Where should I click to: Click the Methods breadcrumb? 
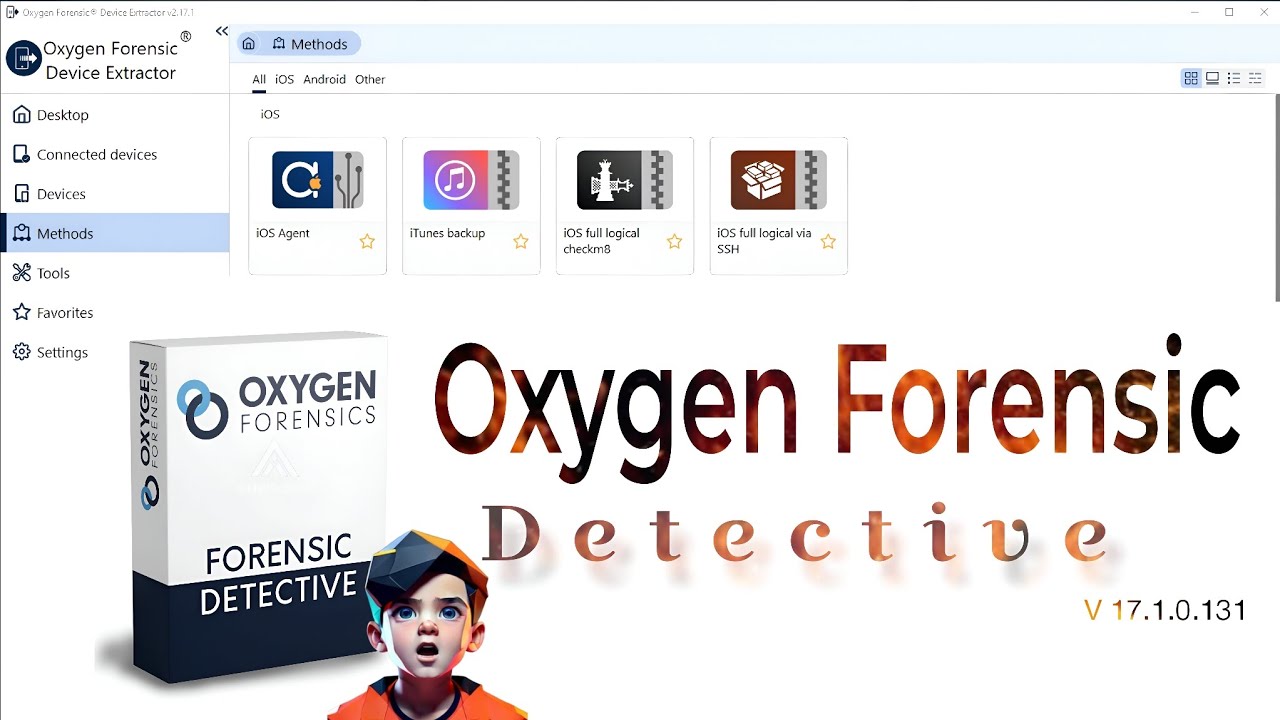click(x=310, y=44)
